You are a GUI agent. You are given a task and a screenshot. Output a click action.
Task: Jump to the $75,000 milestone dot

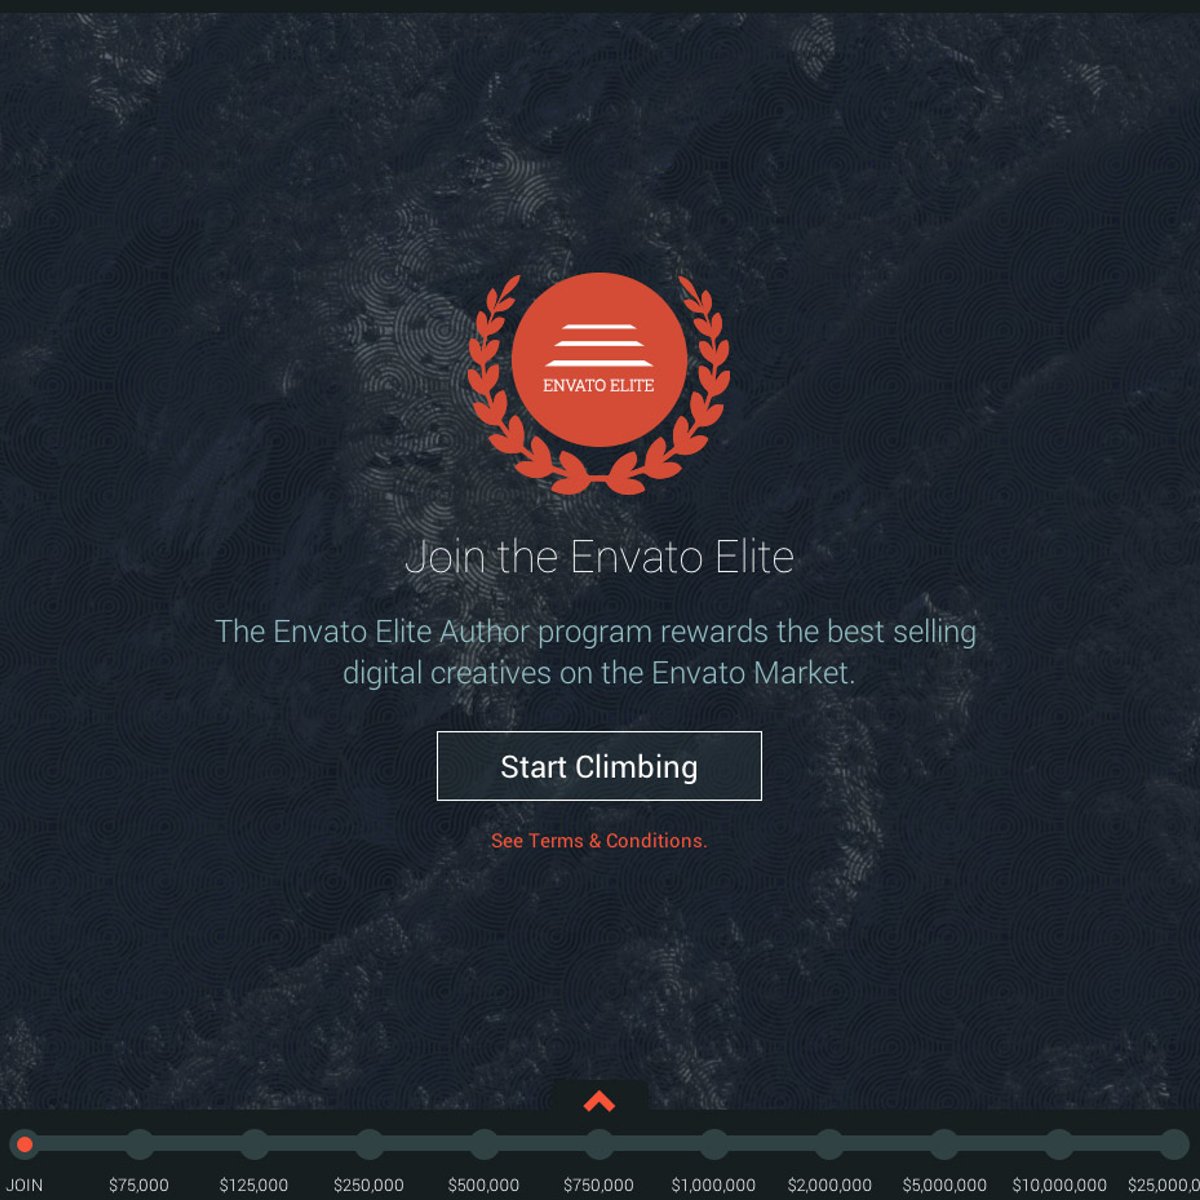click(139, 1144)
